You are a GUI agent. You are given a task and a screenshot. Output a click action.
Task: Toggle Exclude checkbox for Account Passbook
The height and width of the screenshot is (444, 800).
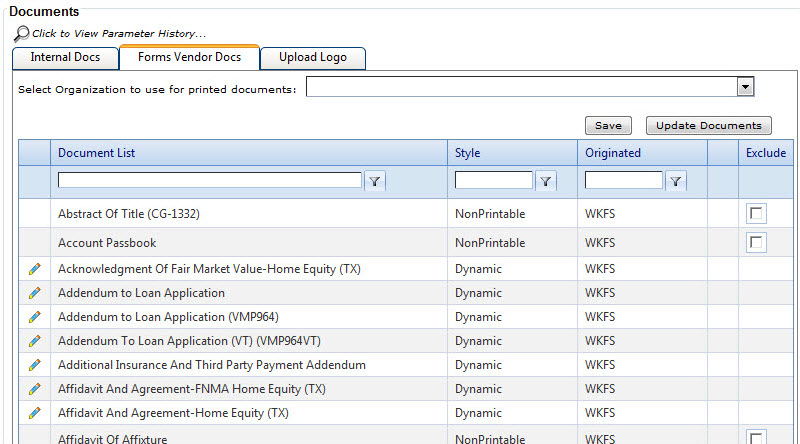756,242
